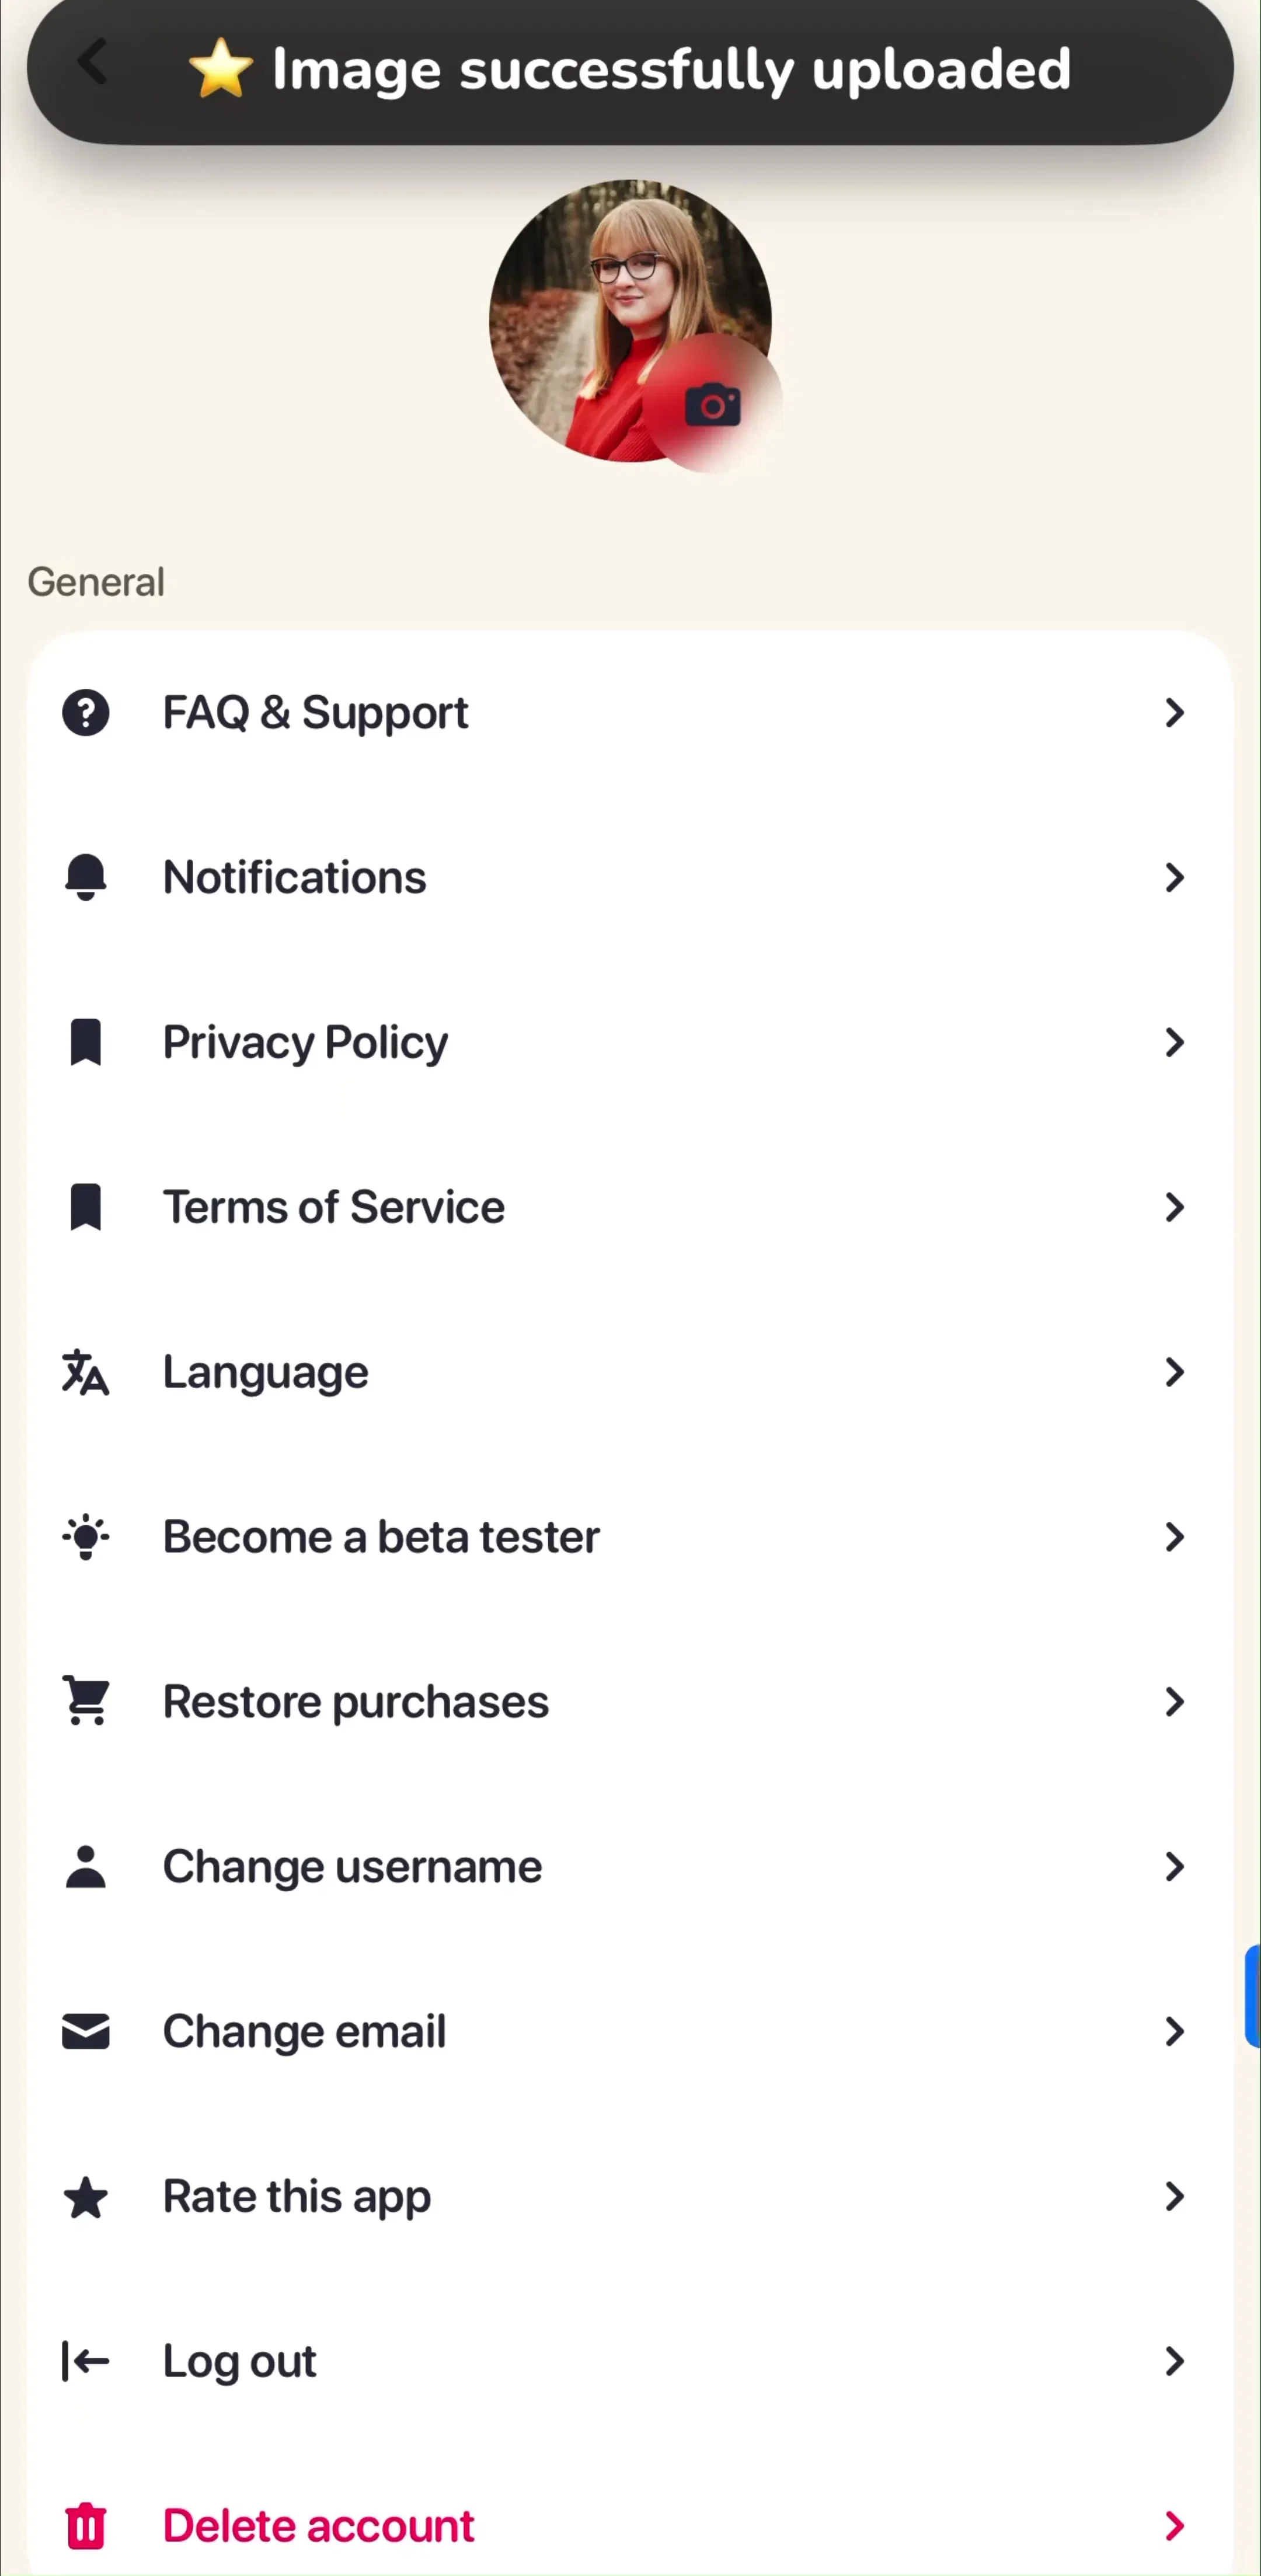Click the star Rate this app icon
Viewport: 1261px width, 2576px height.
[86, 2196]
